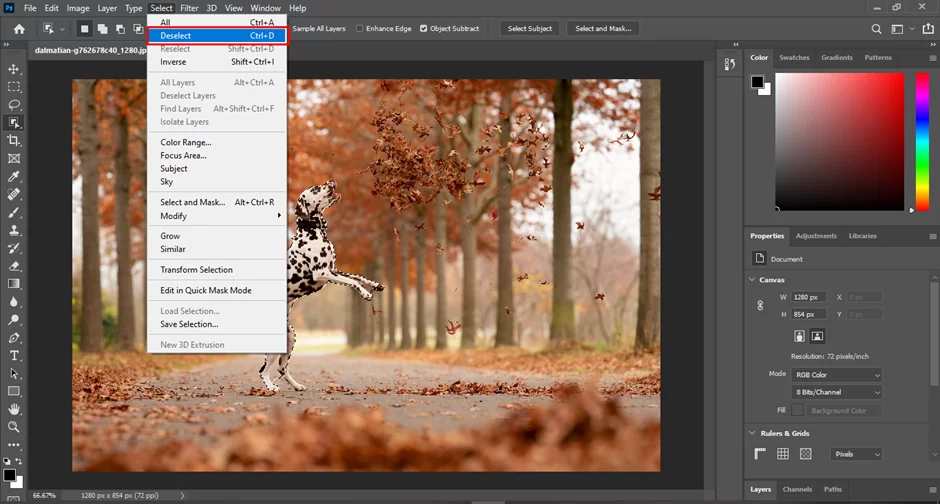
Task: Select the Path Selection tool
Action: tap(14, 373)
